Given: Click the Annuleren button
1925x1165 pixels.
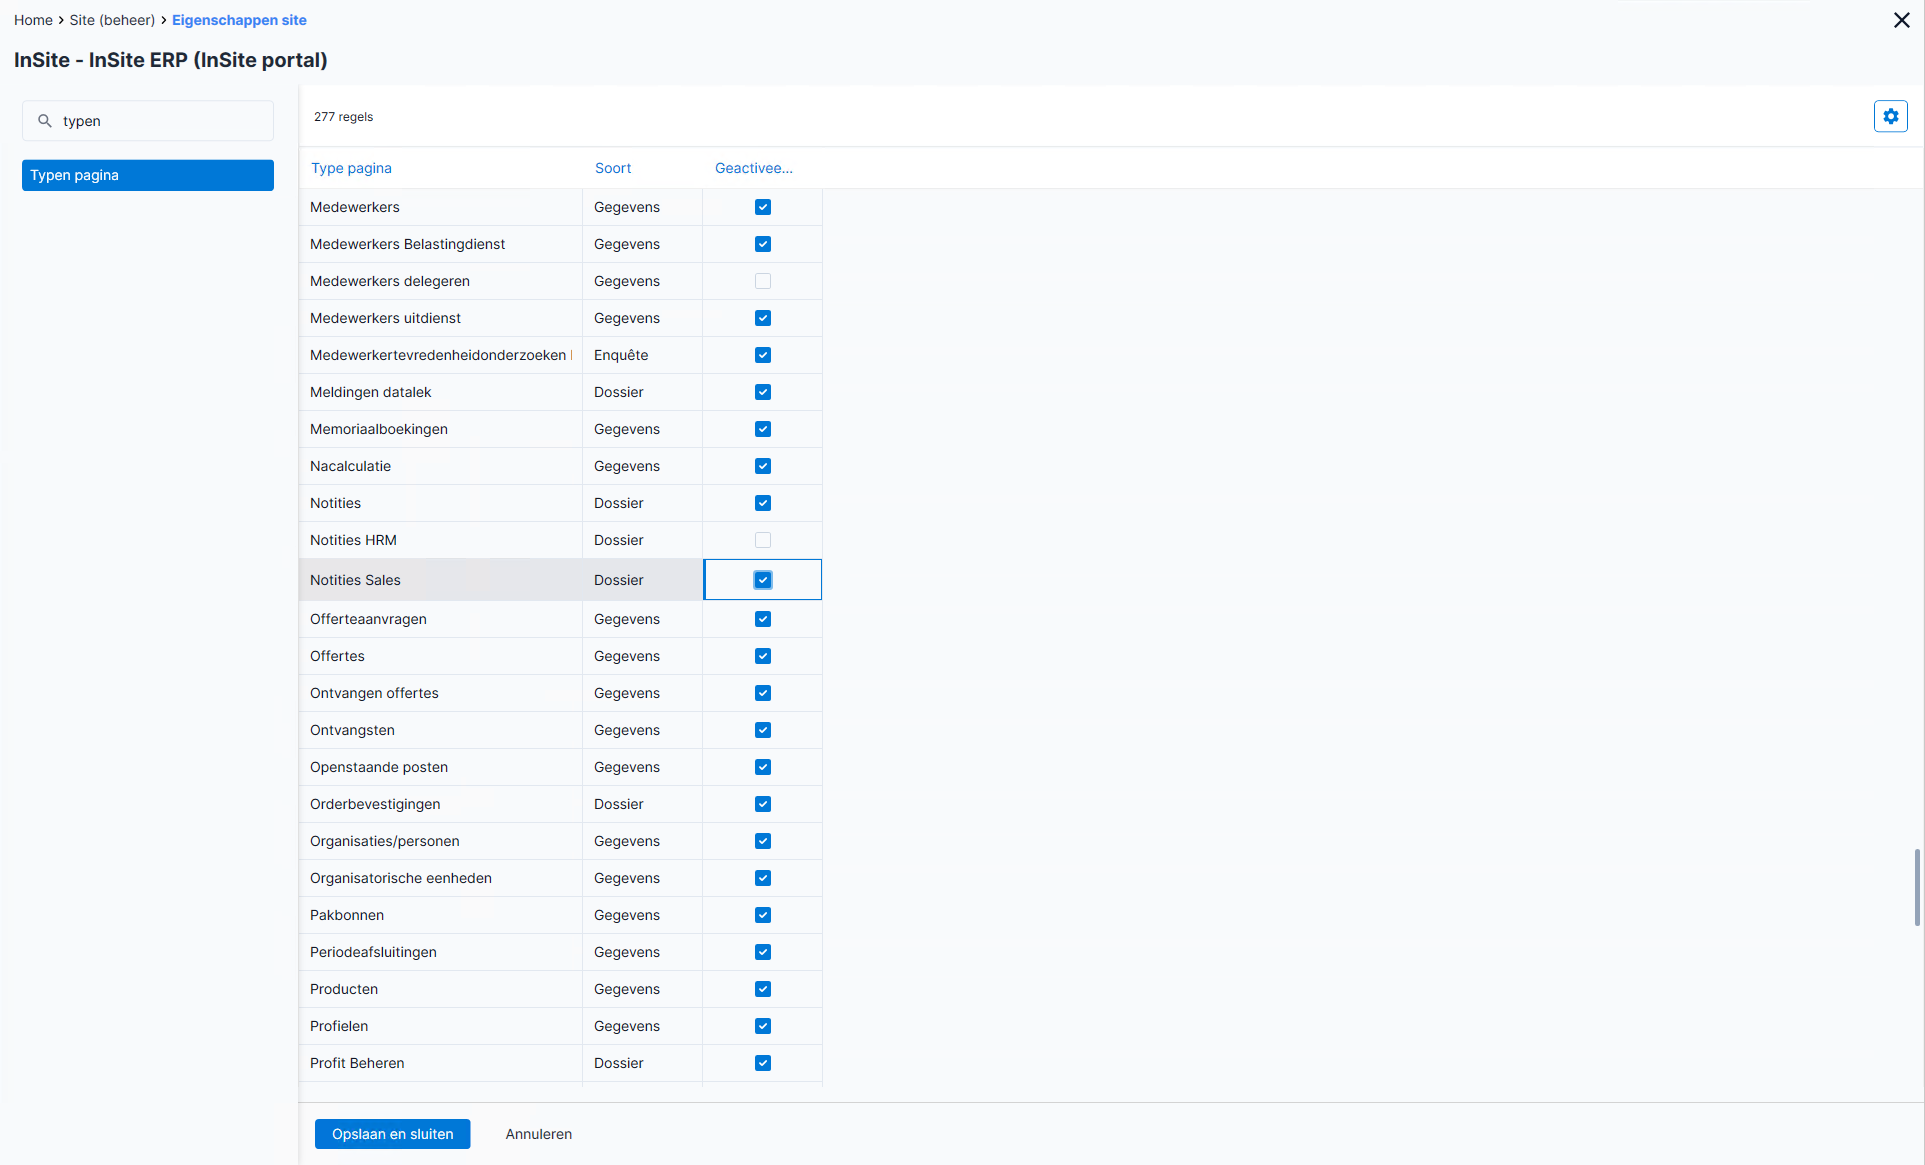Looking at the screenshot, I should (539, 1134).
